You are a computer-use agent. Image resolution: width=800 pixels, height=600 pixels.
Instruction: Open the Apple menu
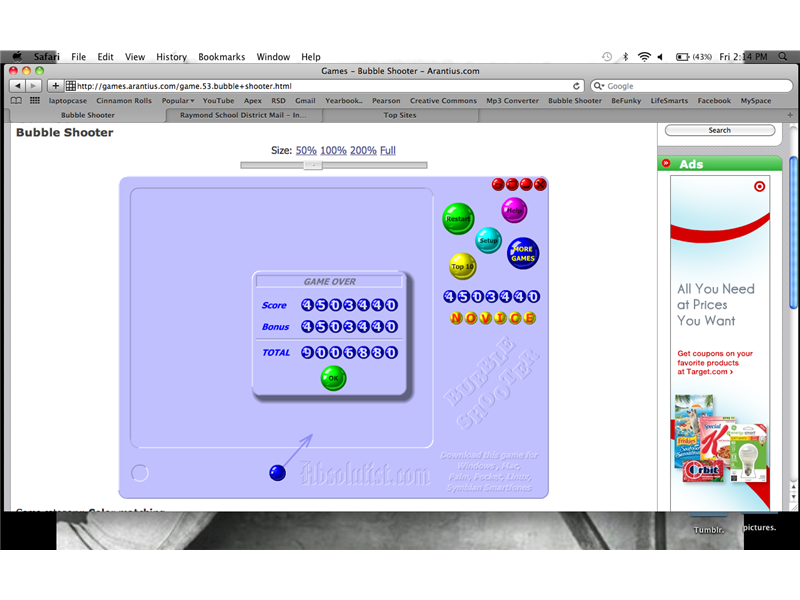click(17, 56)
